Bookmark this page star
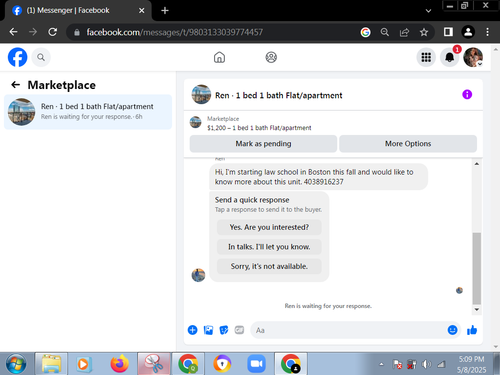 [424, 32]
